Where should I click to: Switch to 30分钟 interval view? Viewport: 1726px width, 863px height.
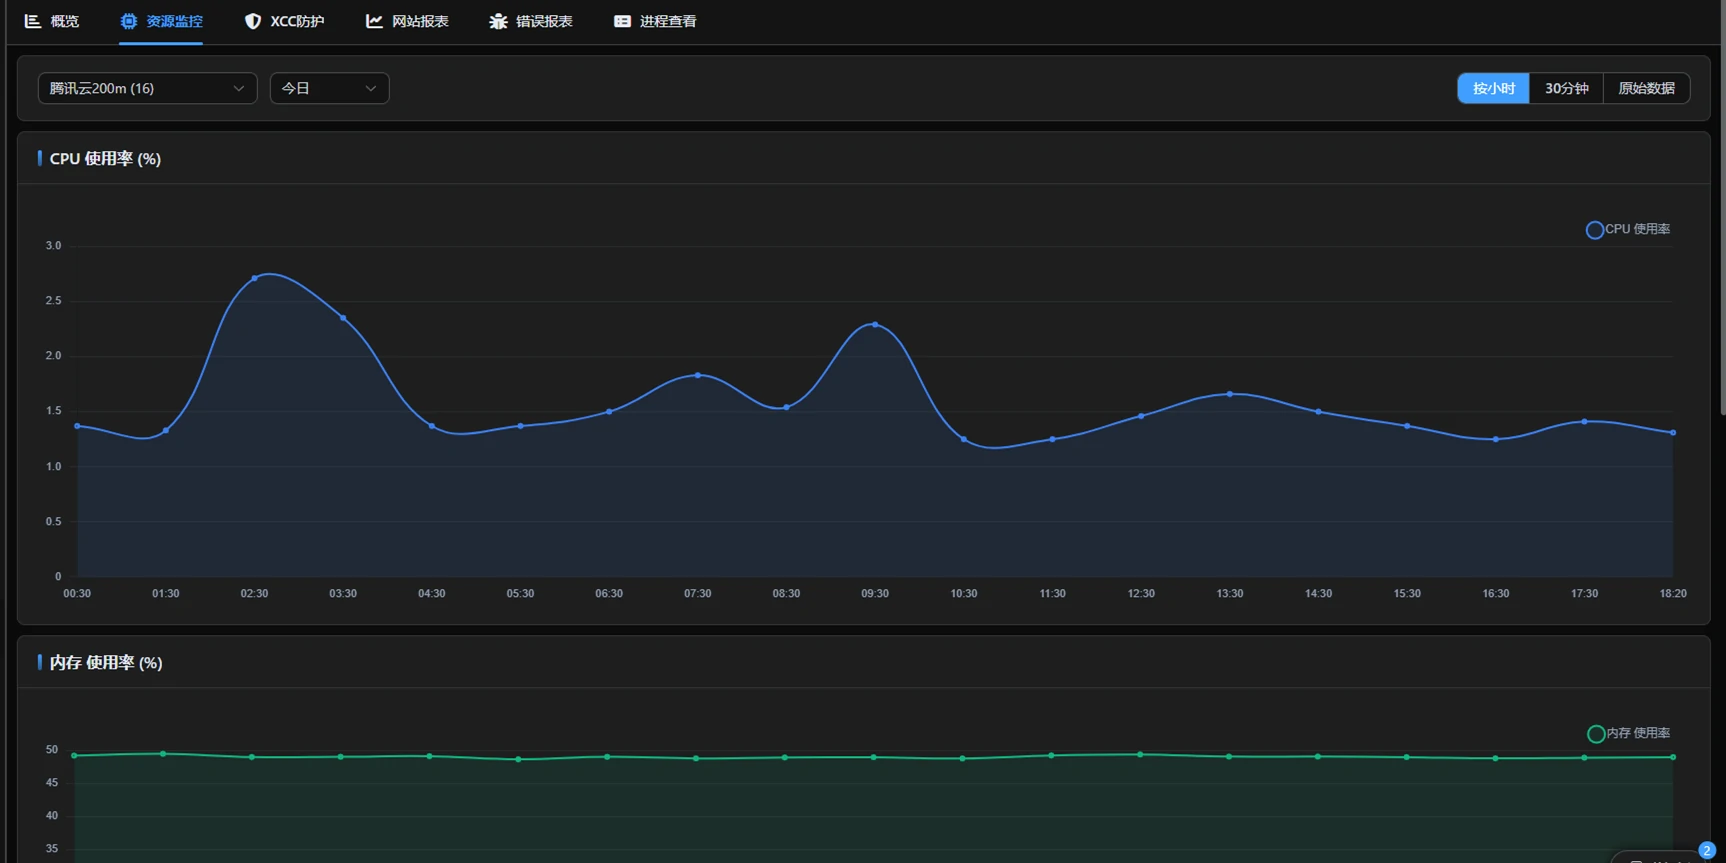(1566, 88)
